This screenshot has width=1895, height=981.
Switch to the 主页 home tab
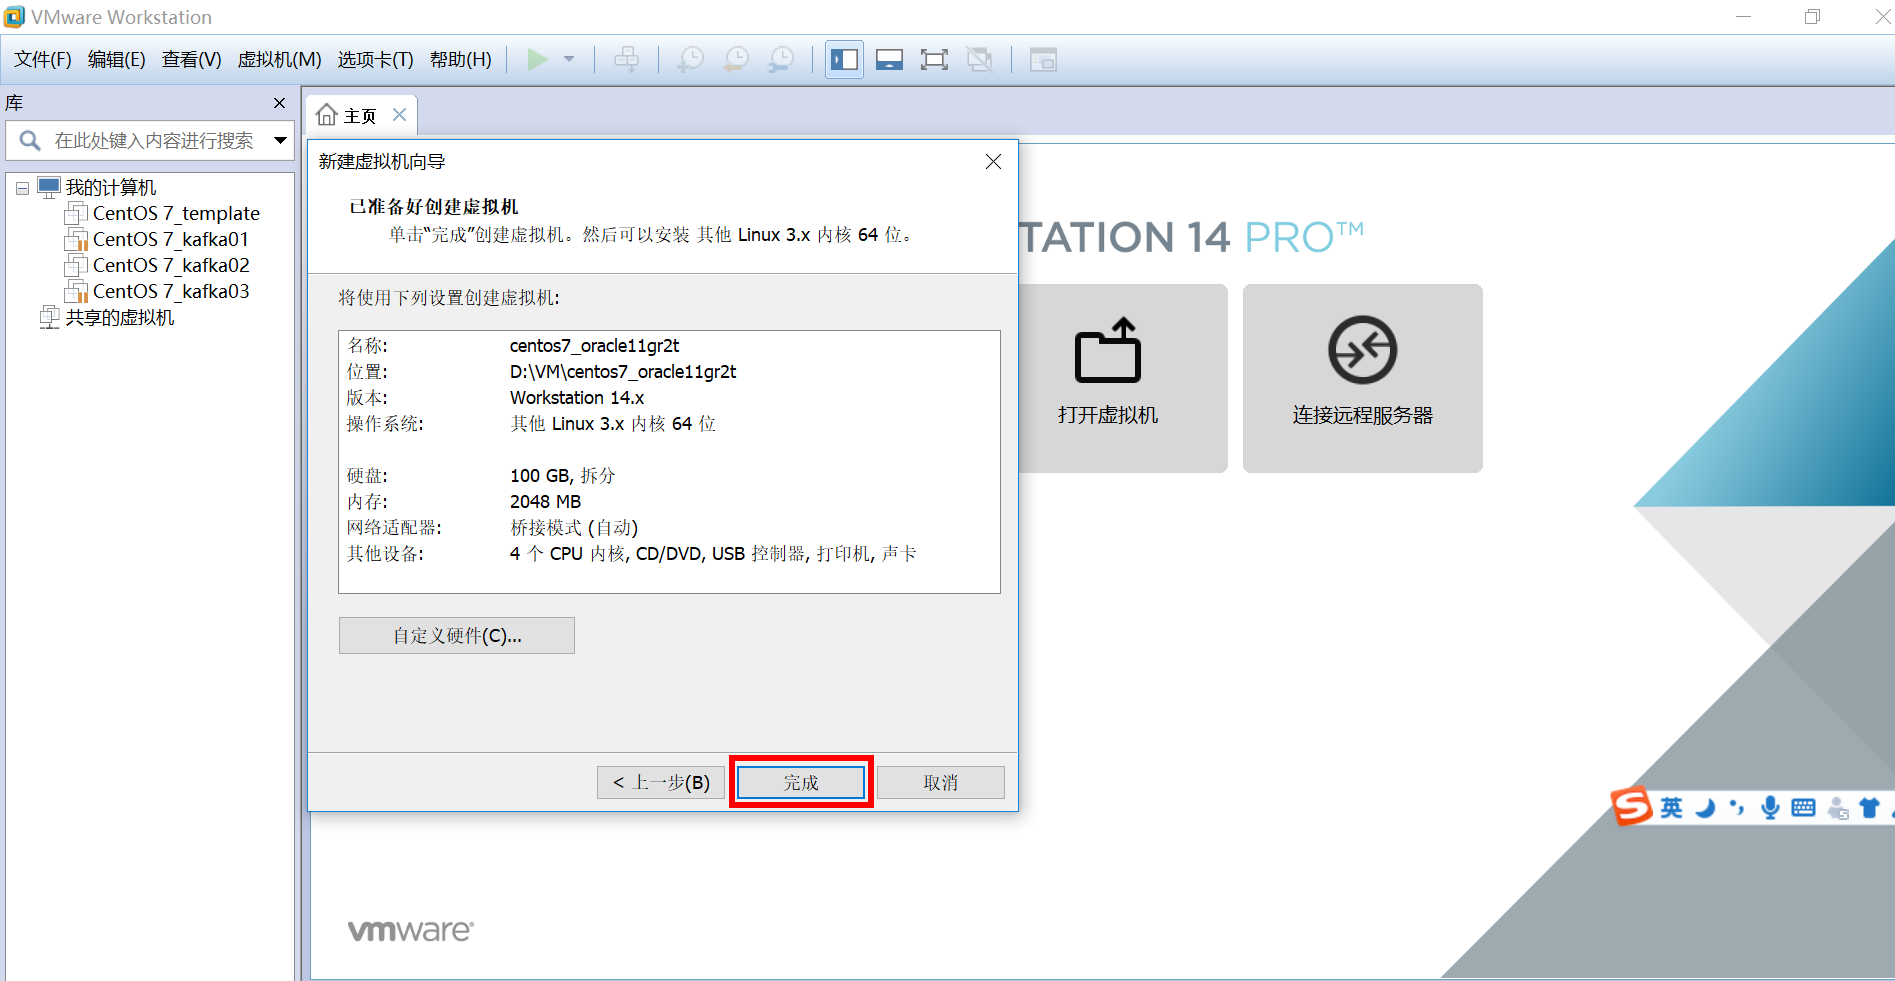point(359,116)
